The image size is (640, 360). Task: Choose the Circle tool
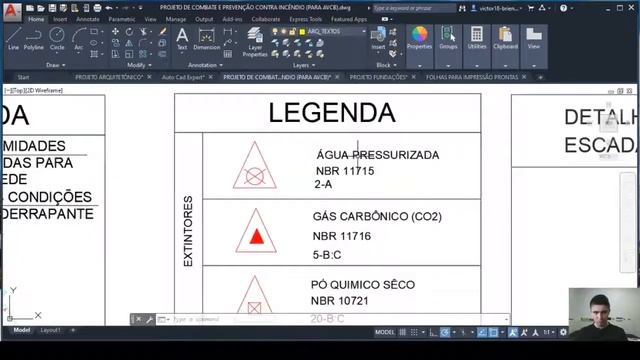click(x=57, y=39)
